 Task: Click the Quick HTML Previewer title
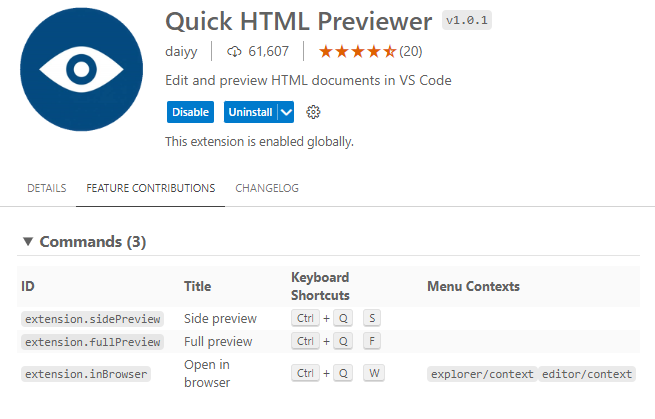click(x=299, y=21)
